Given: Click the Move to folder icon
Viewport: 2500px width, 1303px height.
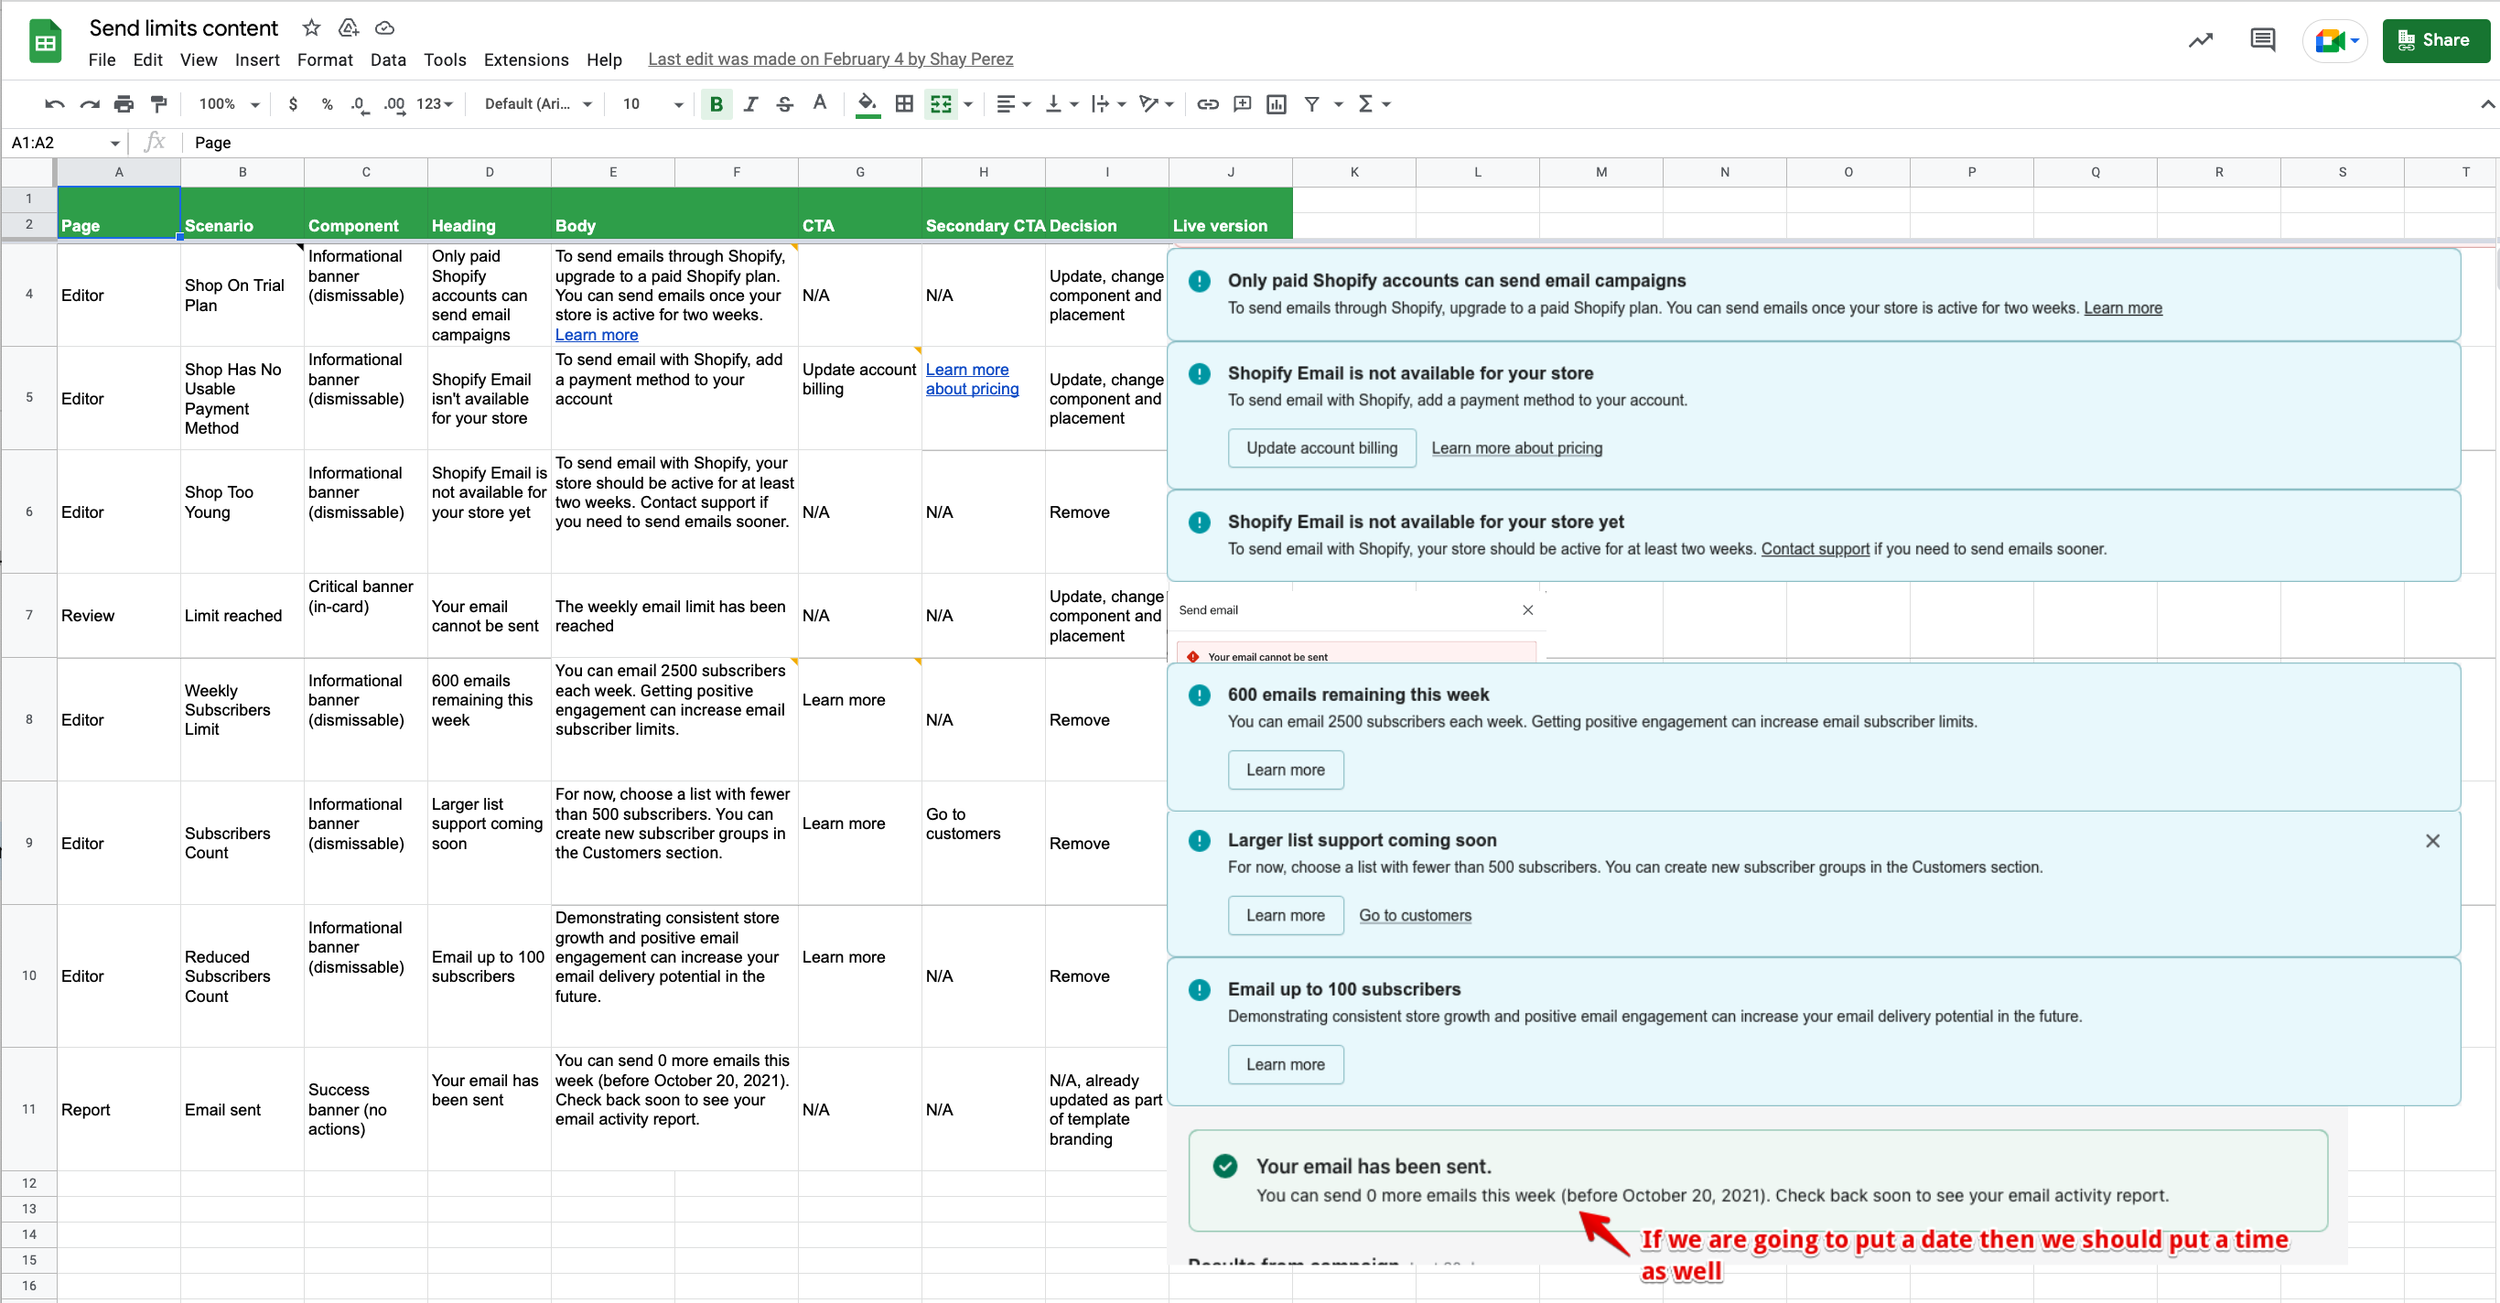Looking at the screenshot, I should click(x=348, y=28).
